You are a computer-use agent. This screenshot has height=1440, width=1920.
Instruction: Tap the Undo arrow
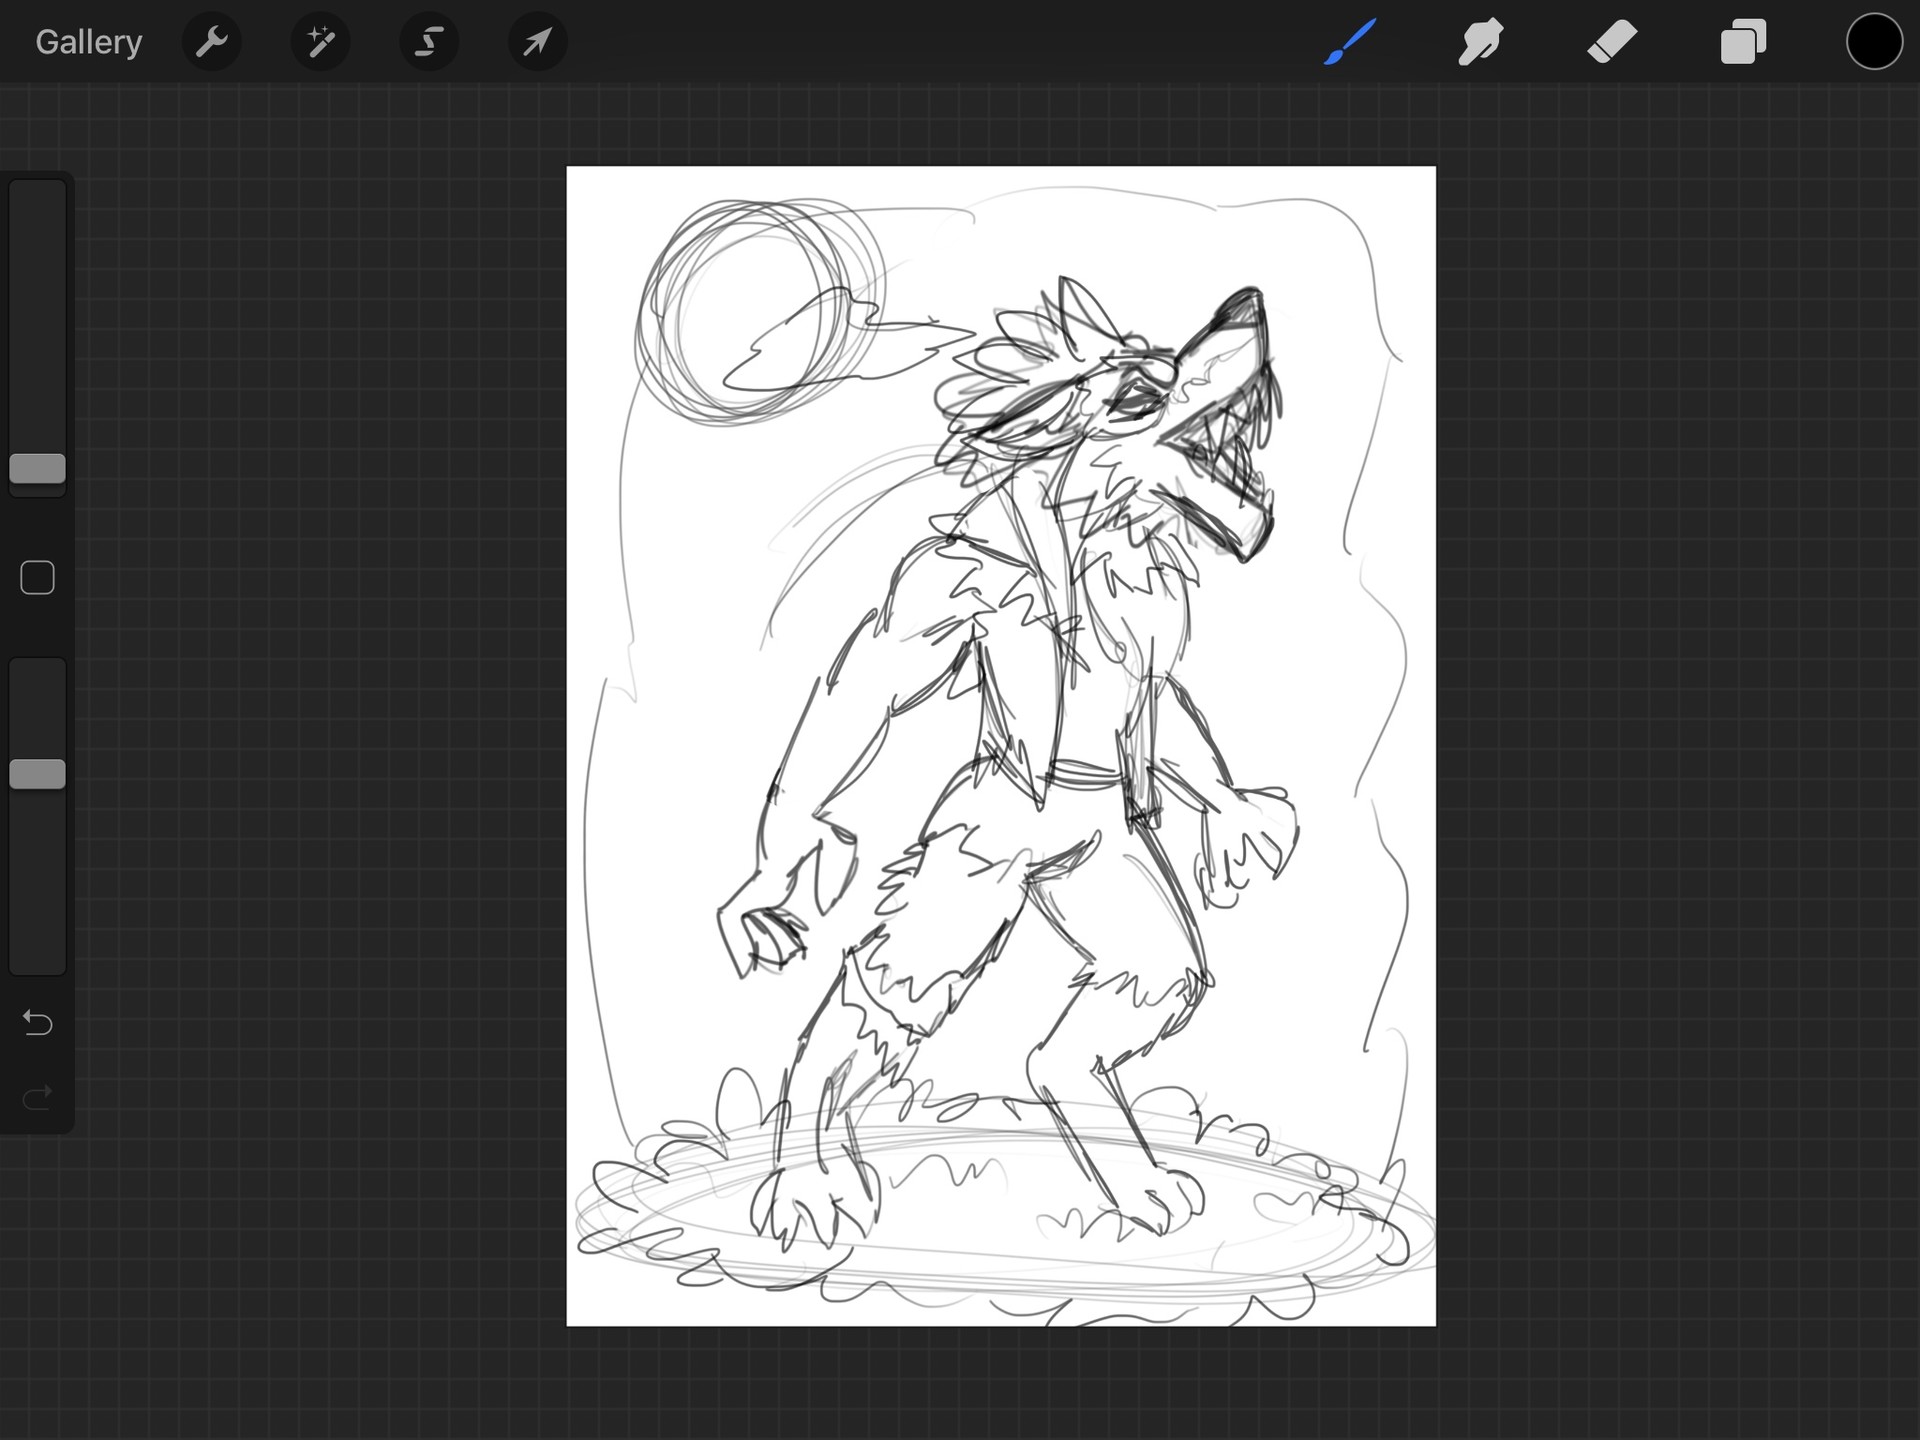[37, 1023]
